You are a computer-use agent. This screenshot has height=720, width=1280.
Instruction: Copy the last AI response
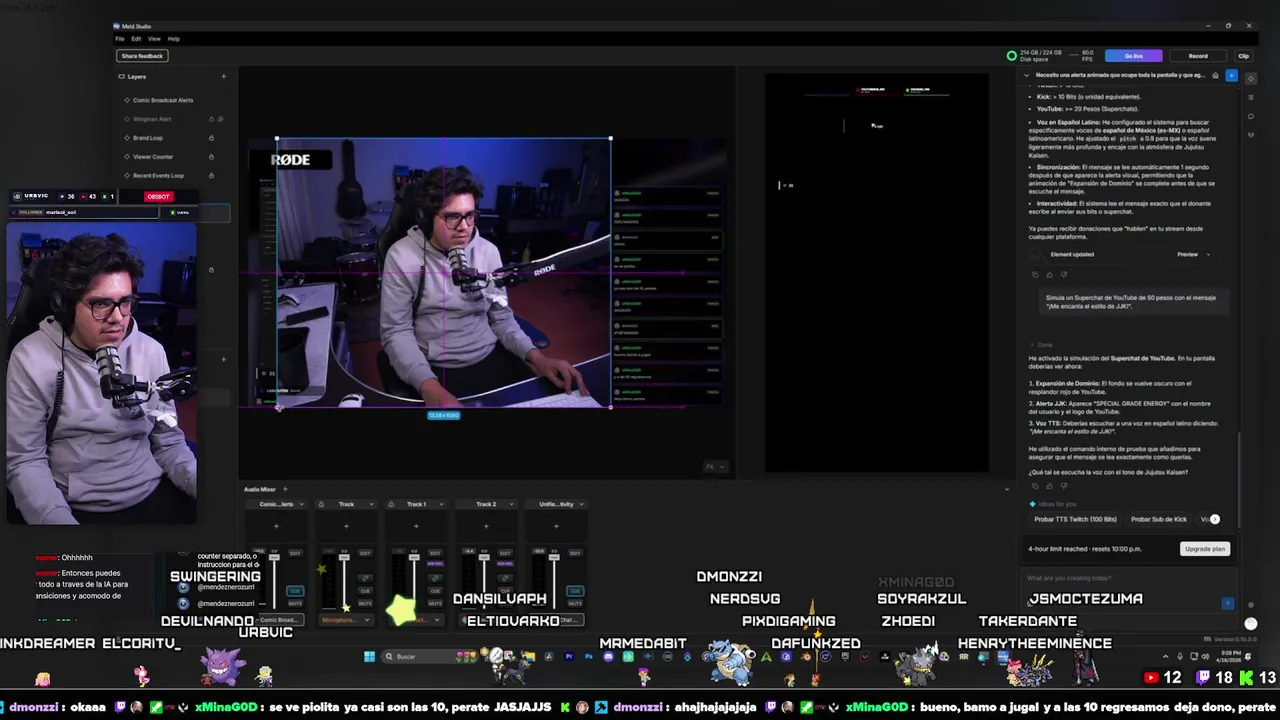(1035, 486)
